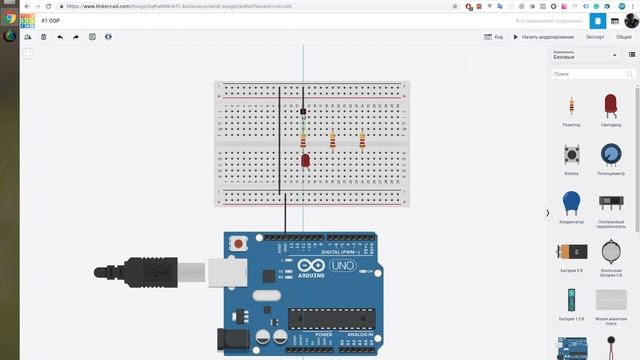The image size is (640, 360).
Task: Click the delete trash icon
Action: click(44, 37)
